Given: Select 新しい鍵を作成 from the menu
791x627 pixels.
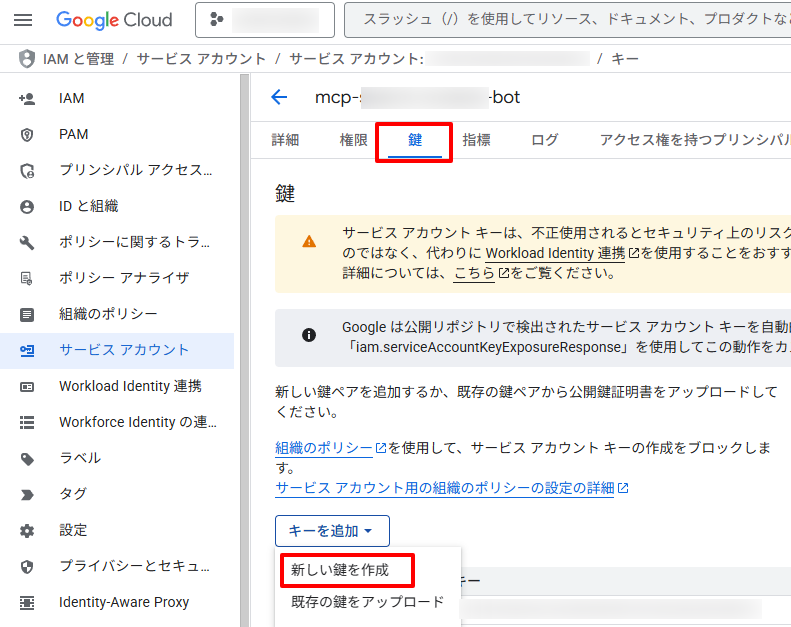Looking at the screenshot, I should (339, 570).
